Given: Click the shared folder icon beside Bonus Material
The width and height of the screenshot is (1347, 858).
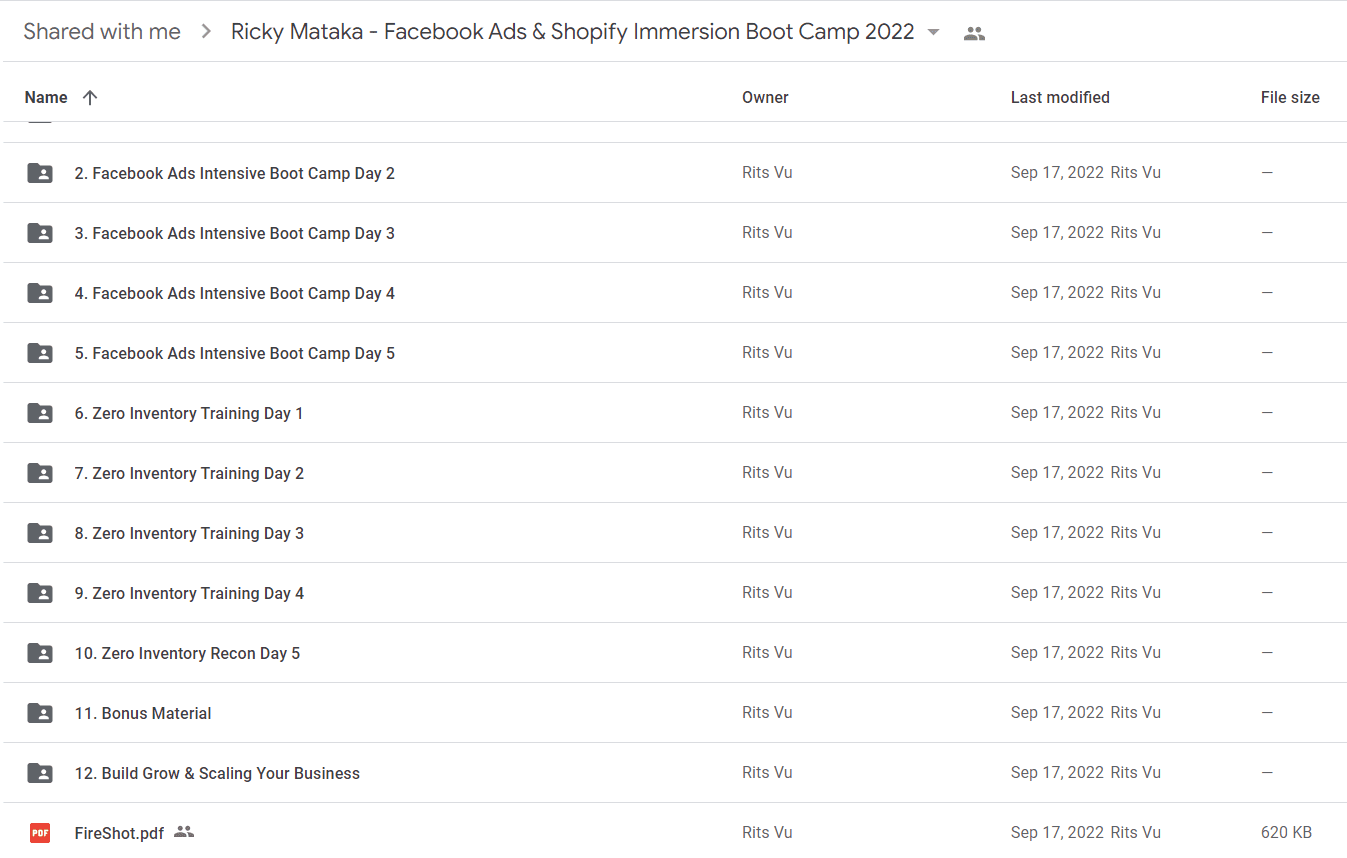Looking at the screenshot, I should [40, 713].
